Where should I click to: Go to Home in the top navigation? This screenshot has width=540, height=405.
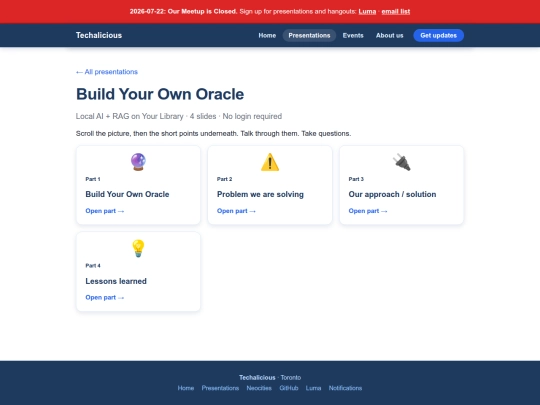(x=267, y=35)
